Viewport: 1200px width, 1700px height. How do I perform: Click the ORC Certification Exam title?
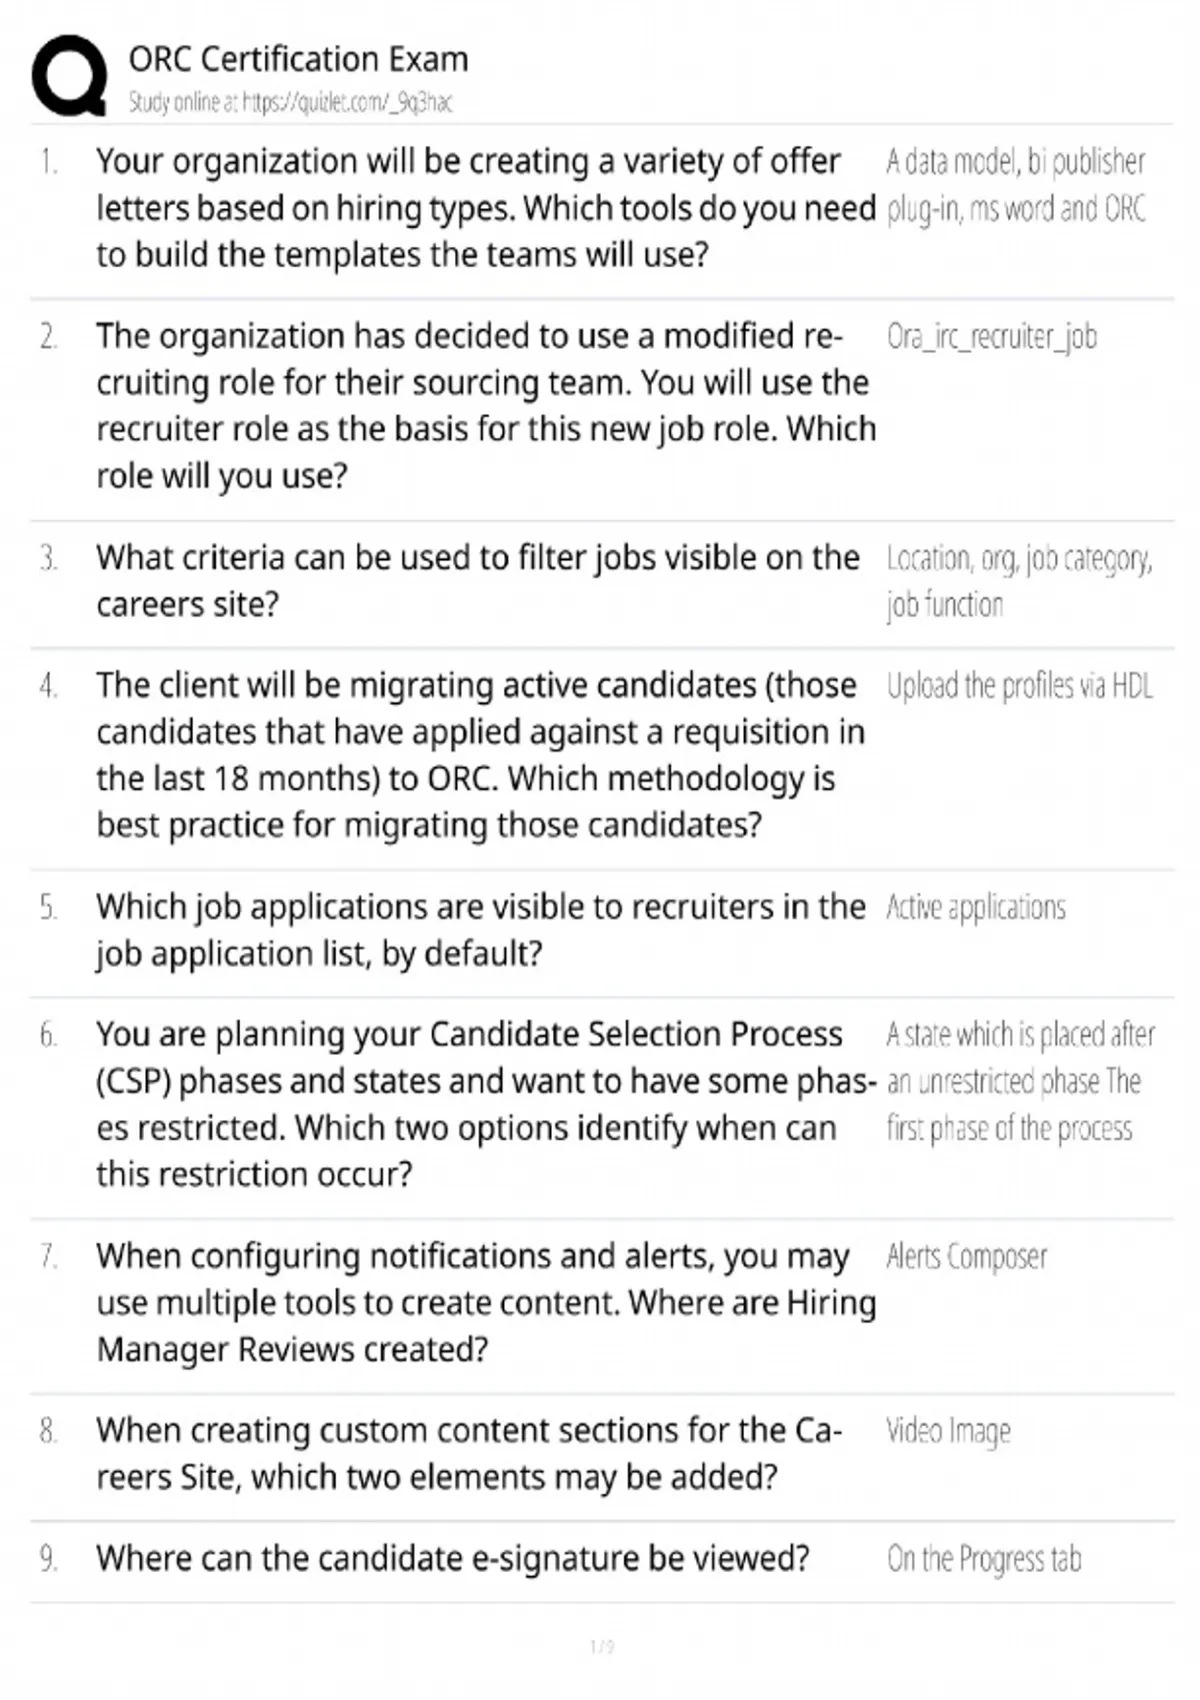point(298,59)
